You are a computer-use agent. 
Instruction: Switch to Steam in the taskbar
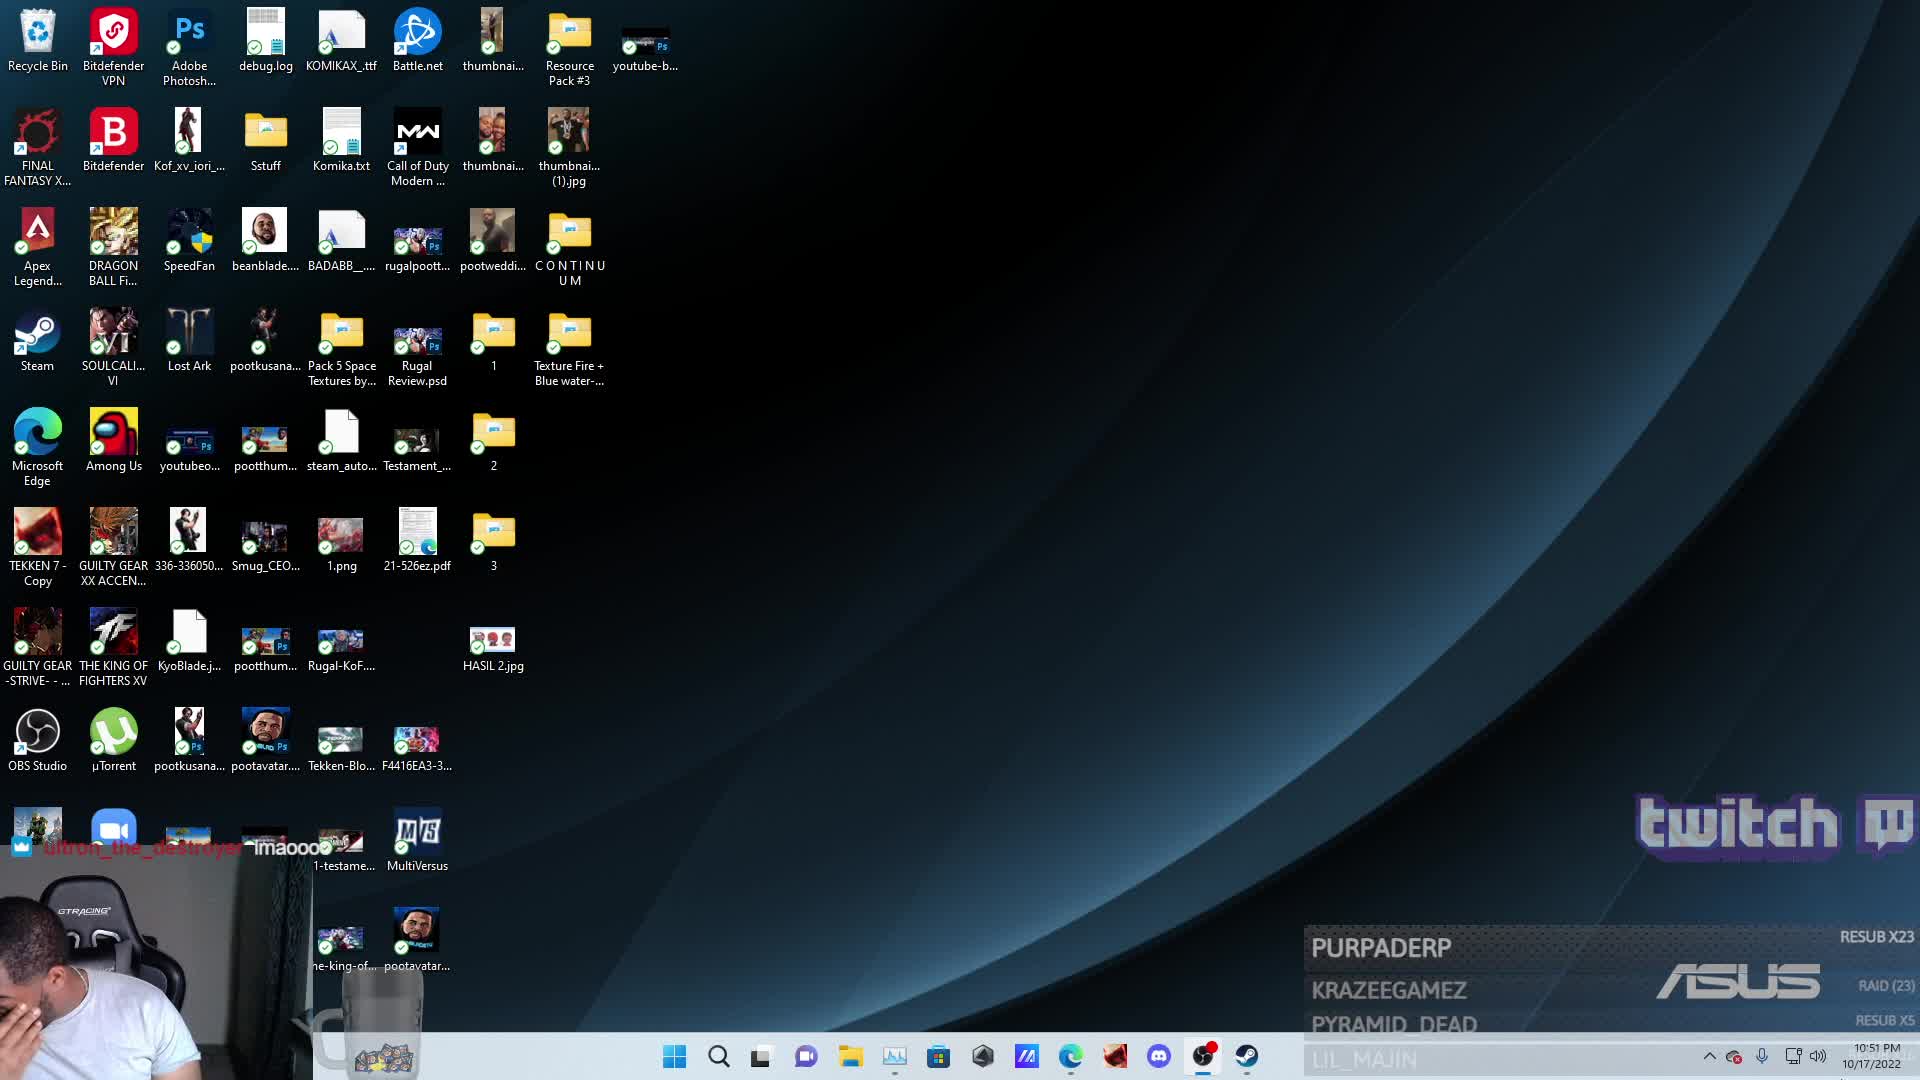point(1246,1056)
